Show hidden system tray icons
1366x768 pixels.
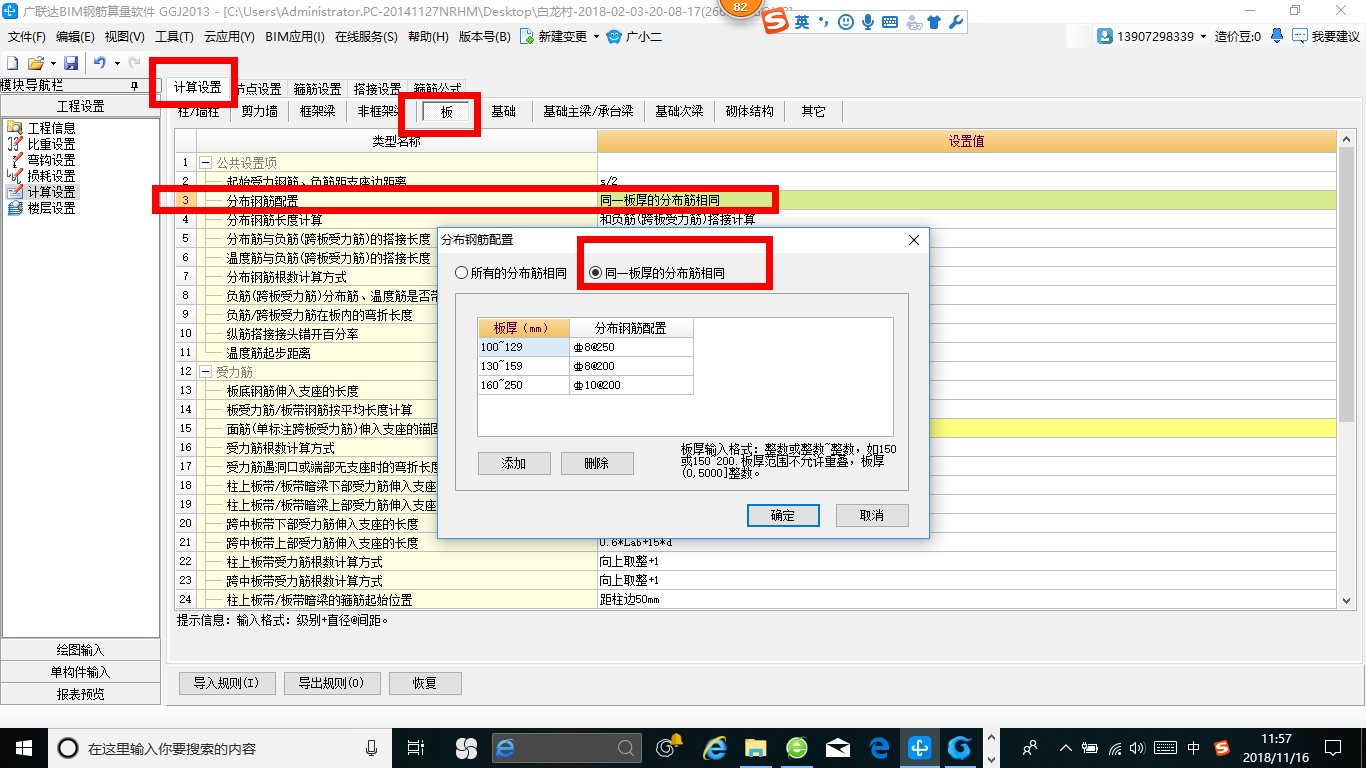[x=1066, y=747]
